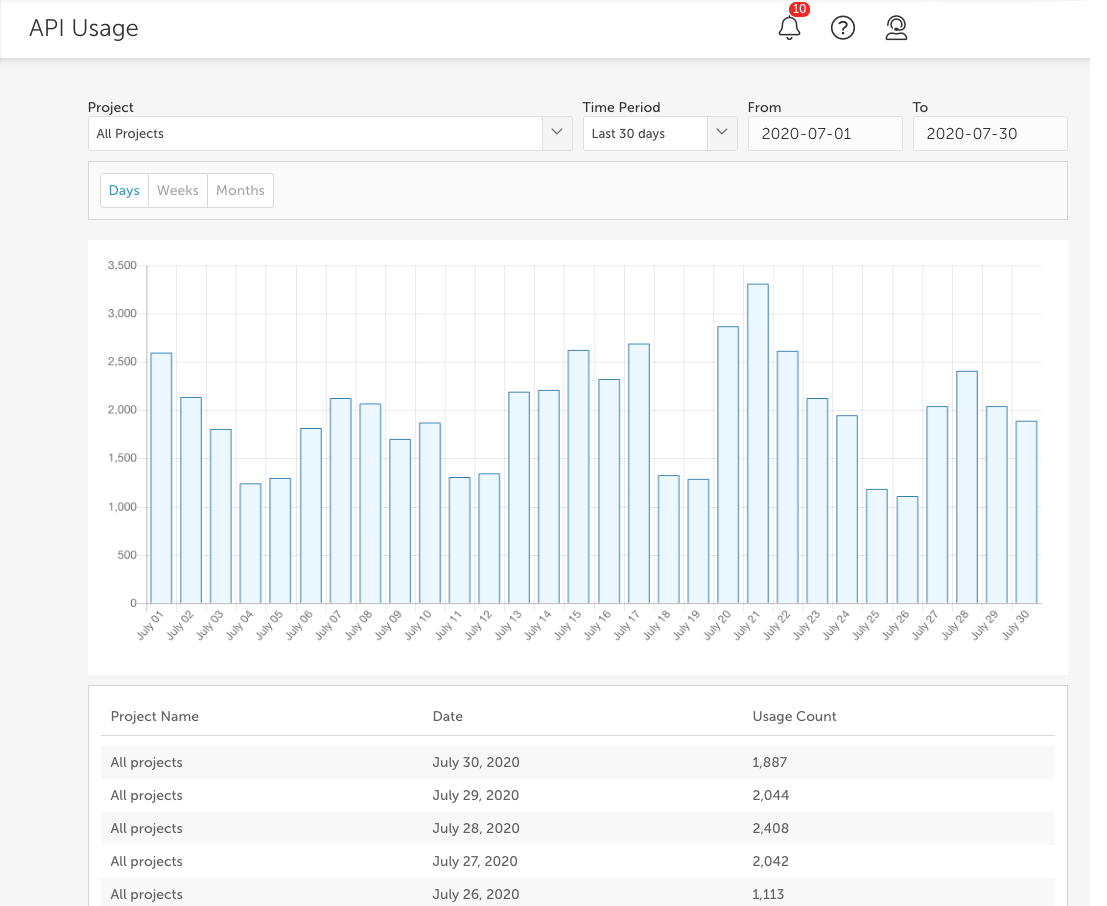Click All projects in the July 28 row
1107x906 pixels.
coord(147,828)
